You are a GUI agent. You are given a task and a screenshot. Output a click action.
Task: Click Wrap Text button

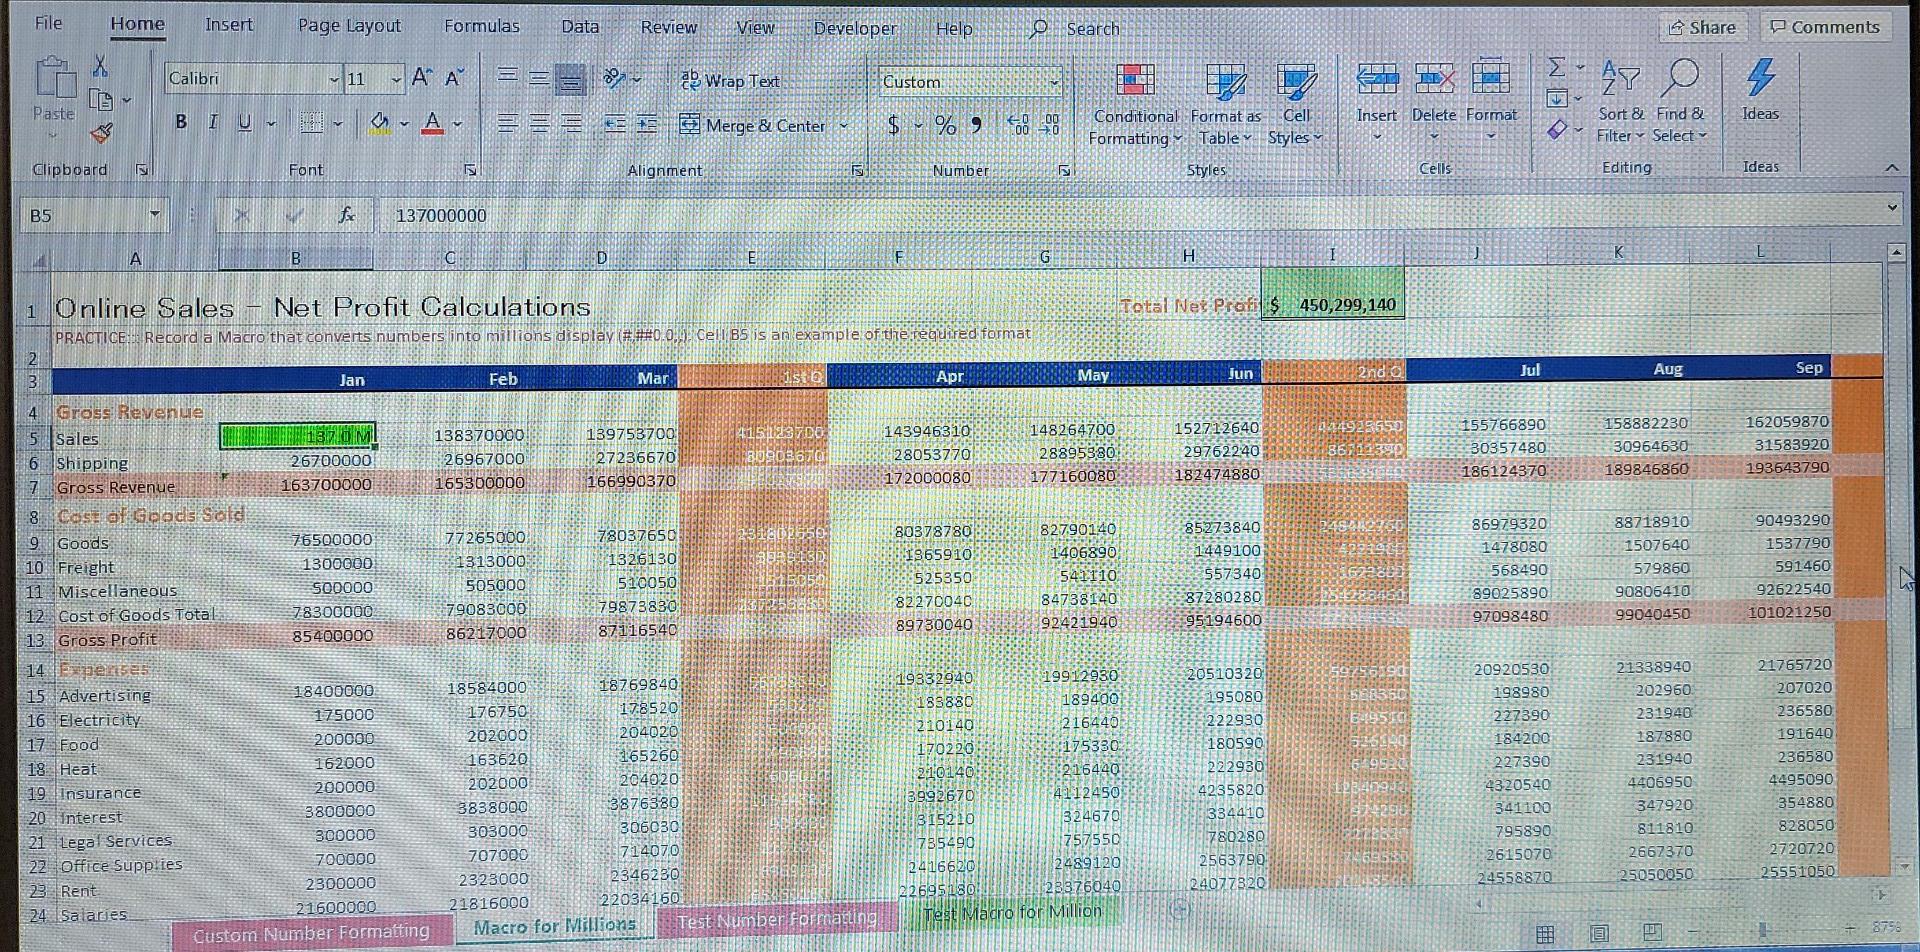[730, 81]
